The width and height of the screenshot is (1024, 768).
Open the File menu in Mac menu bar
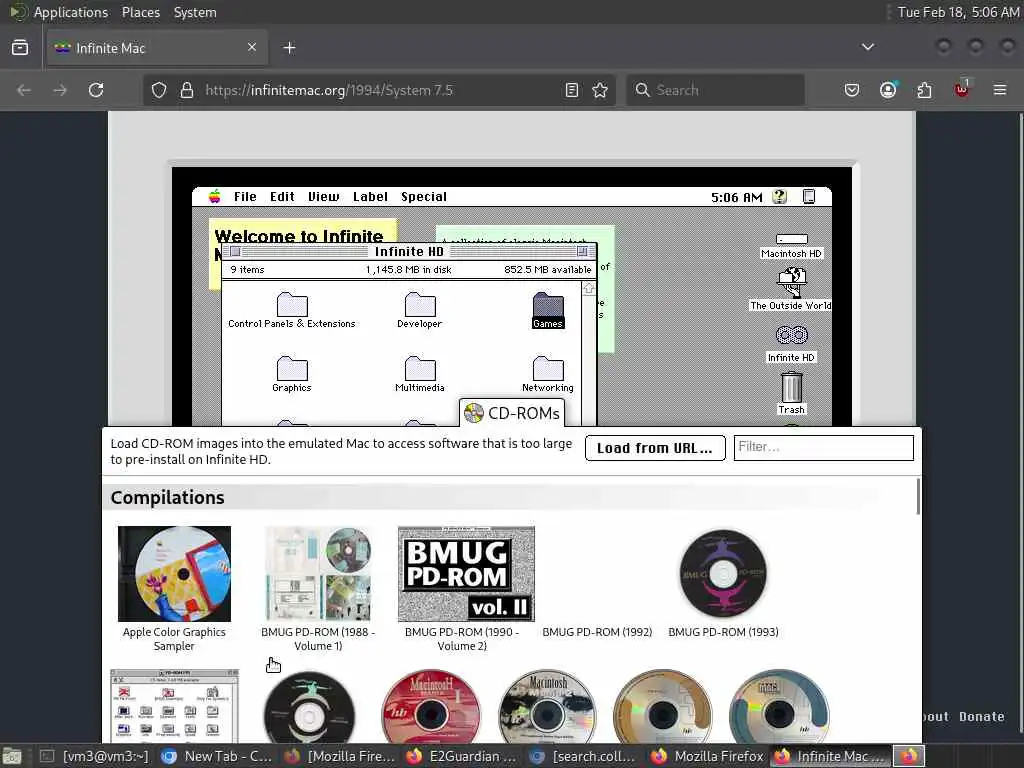(x=245, y=197)
